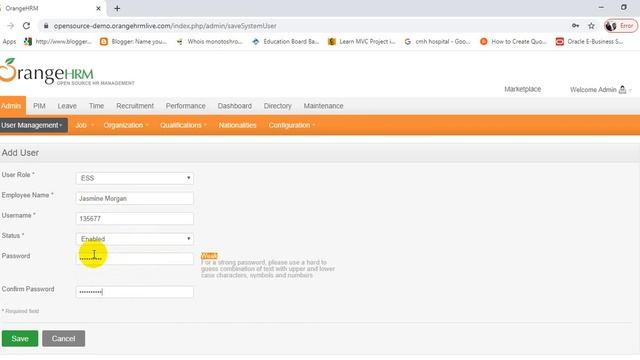Viewport: 640px width, 360px height.
Task: Restore the browser window size
Action: coord(624,7)
